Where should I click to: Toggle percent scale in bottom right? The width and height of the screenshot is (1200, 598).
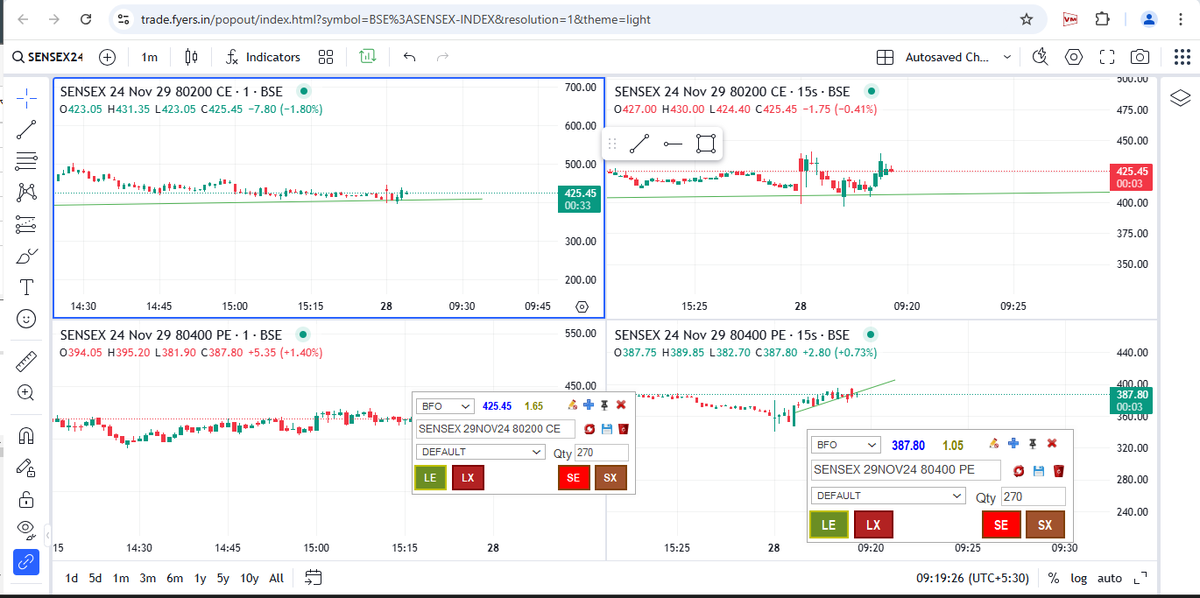(x=1054, y=578)
